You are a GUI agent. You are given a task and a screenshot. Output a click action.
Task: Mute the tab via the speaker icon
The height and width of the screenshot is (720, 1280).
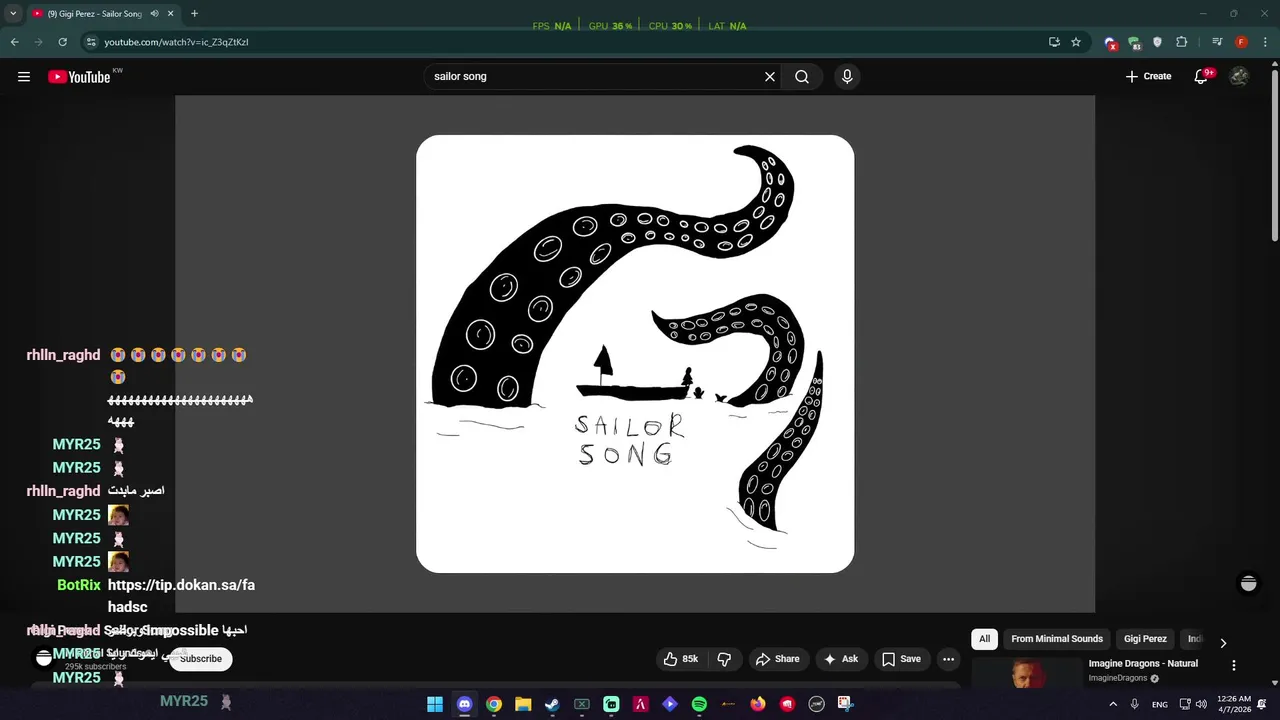(154, 14)
